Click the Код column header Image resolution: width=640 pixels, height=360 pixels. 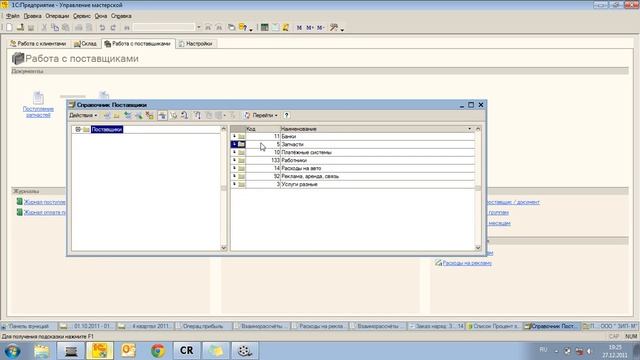(263, 129)
